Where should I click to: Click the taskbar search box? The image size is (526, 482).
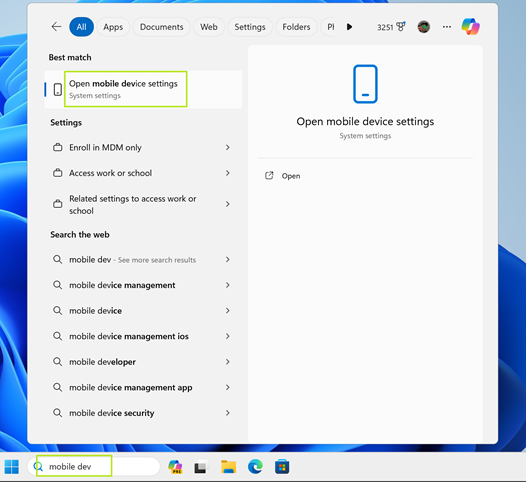pos(94,466)
